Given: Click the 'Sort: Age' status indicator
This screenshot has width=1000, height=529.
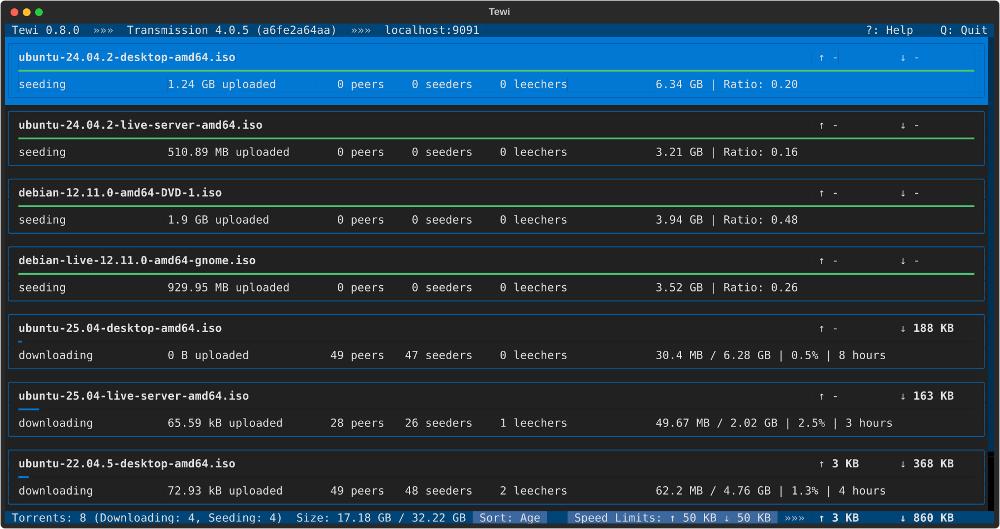Looking at the screenshot, I should 510,518.
